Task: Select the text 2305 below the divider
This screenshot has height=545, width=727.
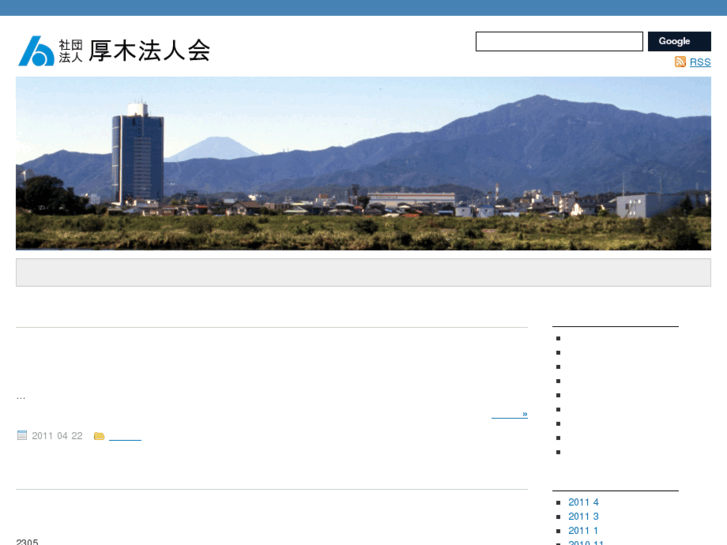Action: tap(27, 542)
